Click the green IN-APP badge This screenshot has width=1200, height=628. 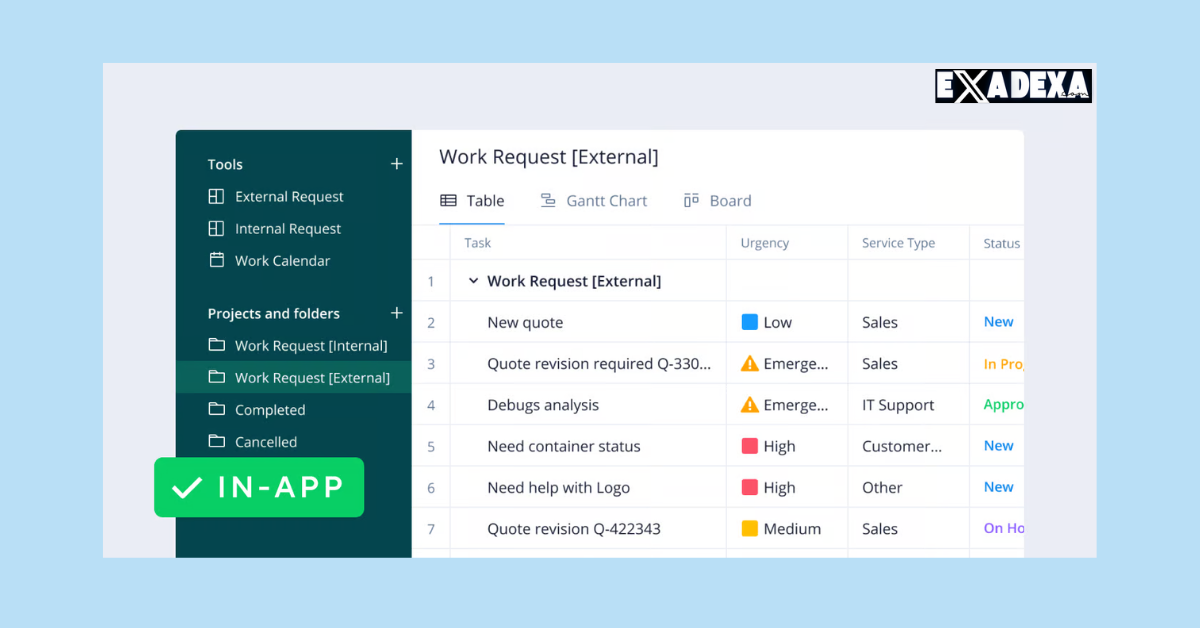pyautogui.click(x=258, y=487)
